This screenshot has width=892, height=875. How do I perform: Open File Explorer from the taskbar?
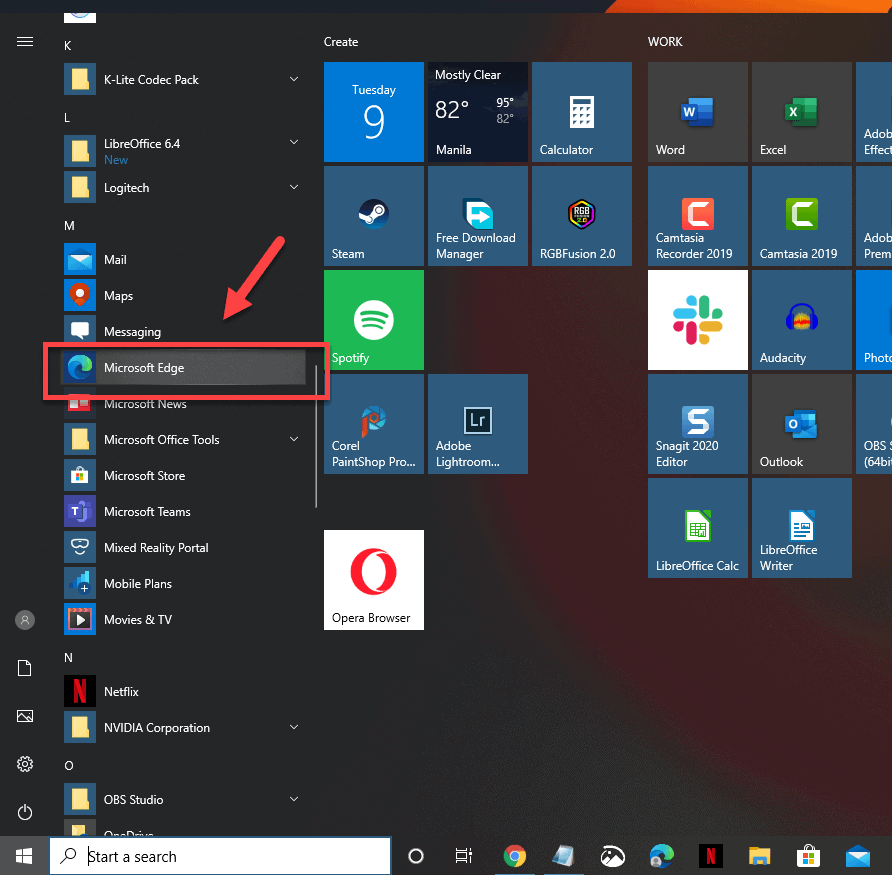[x=759, y=856]
